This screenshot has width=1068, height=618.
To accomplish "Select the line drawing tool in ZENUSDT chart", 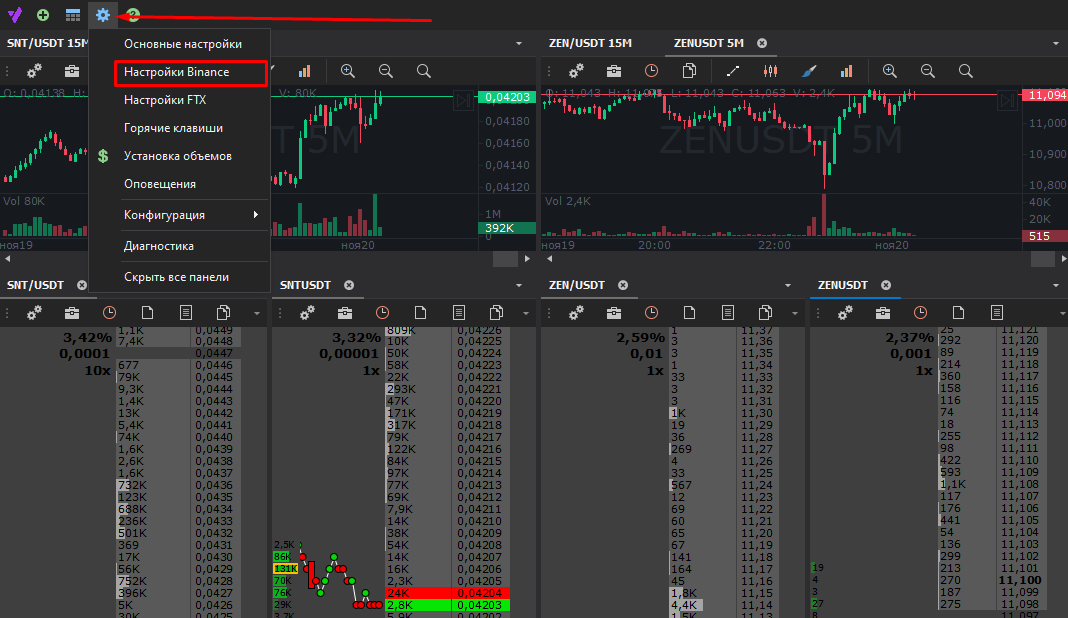I will coord(733,71).
